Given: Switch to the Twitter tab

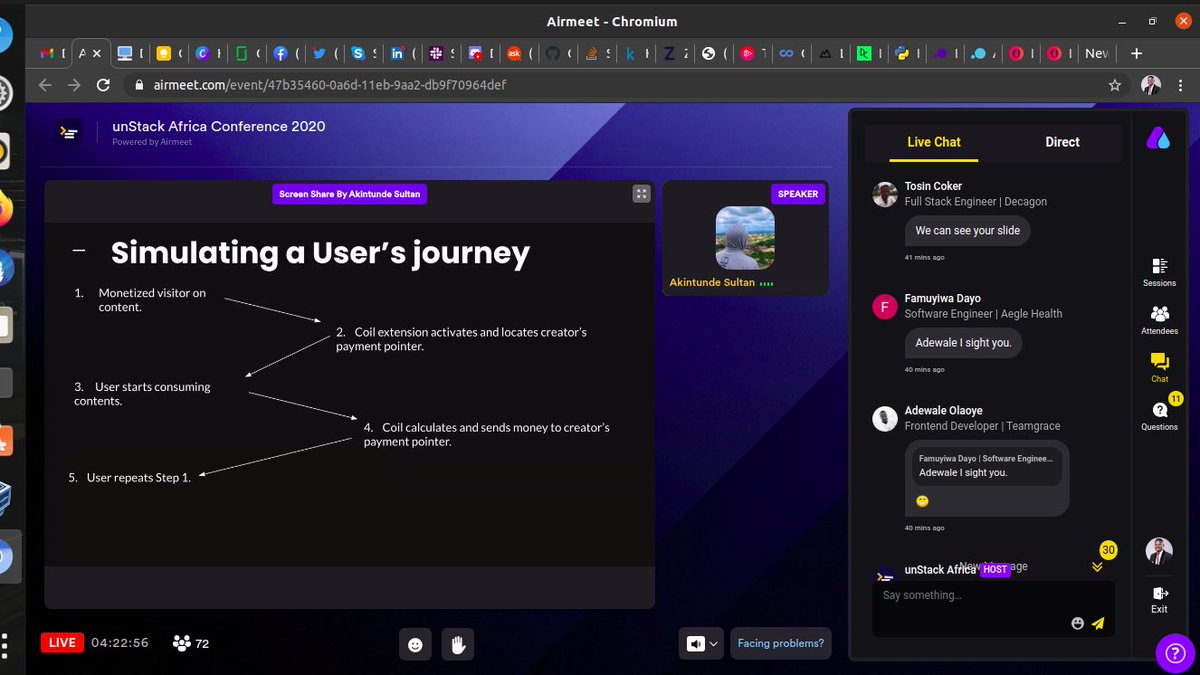Looking at the screenshot, I should coord(326,53).
